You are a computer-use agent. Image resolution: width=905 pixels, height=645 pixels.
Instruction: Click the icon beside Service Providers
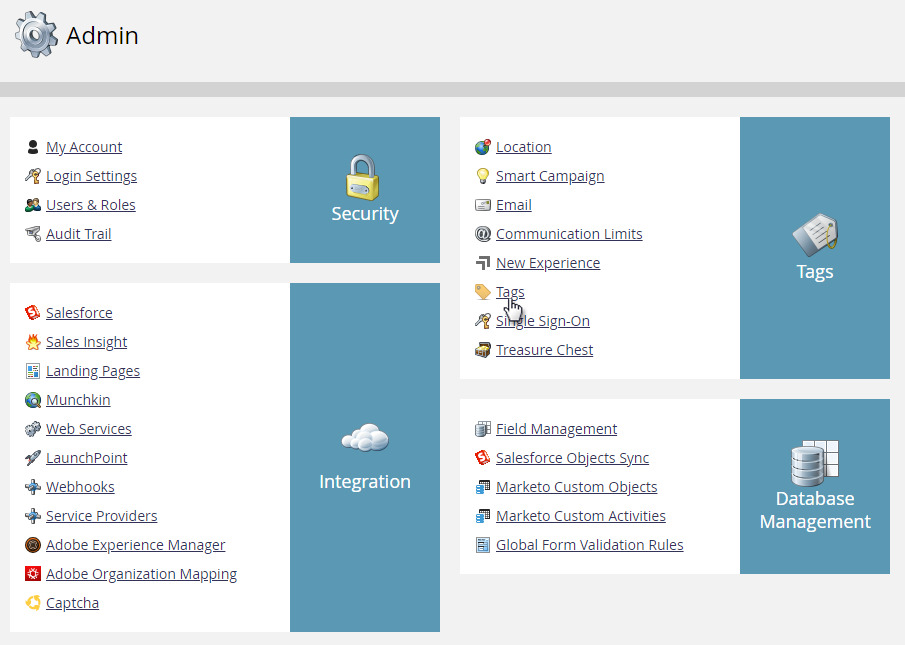33,516
